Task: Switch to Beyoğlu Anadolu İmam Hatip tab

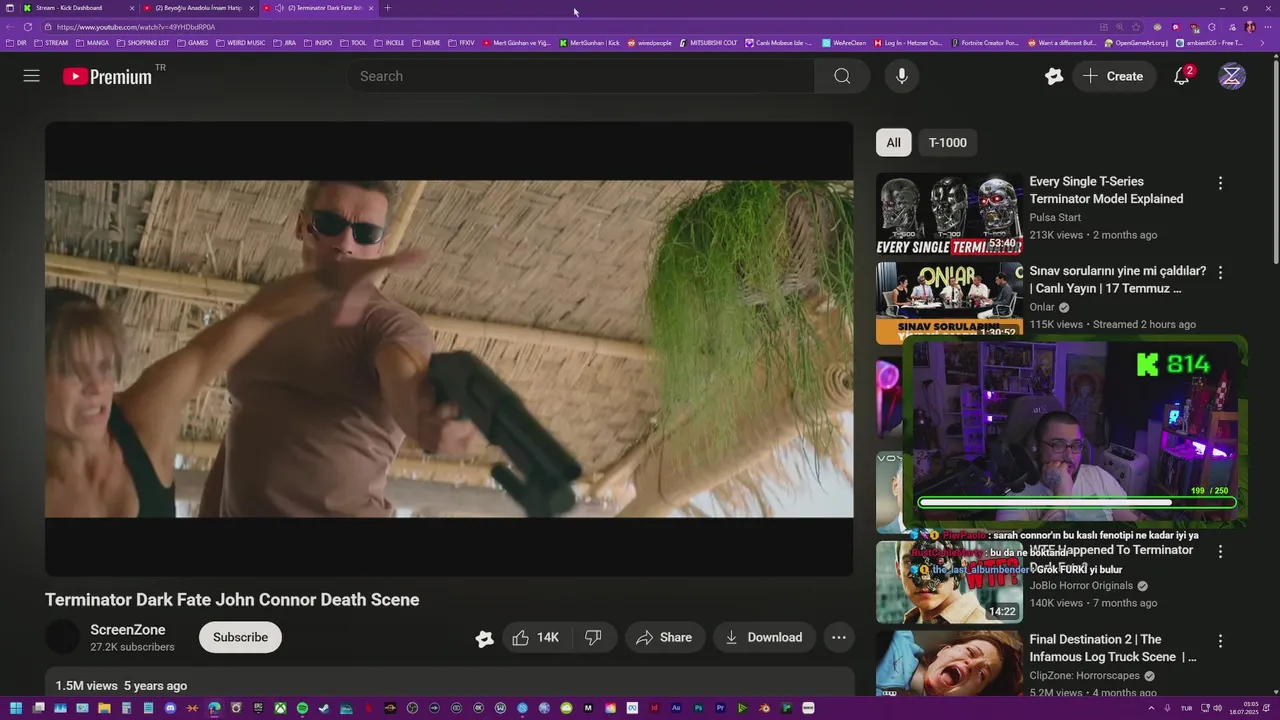Action: pyautogui.click(x=199, y=8)
